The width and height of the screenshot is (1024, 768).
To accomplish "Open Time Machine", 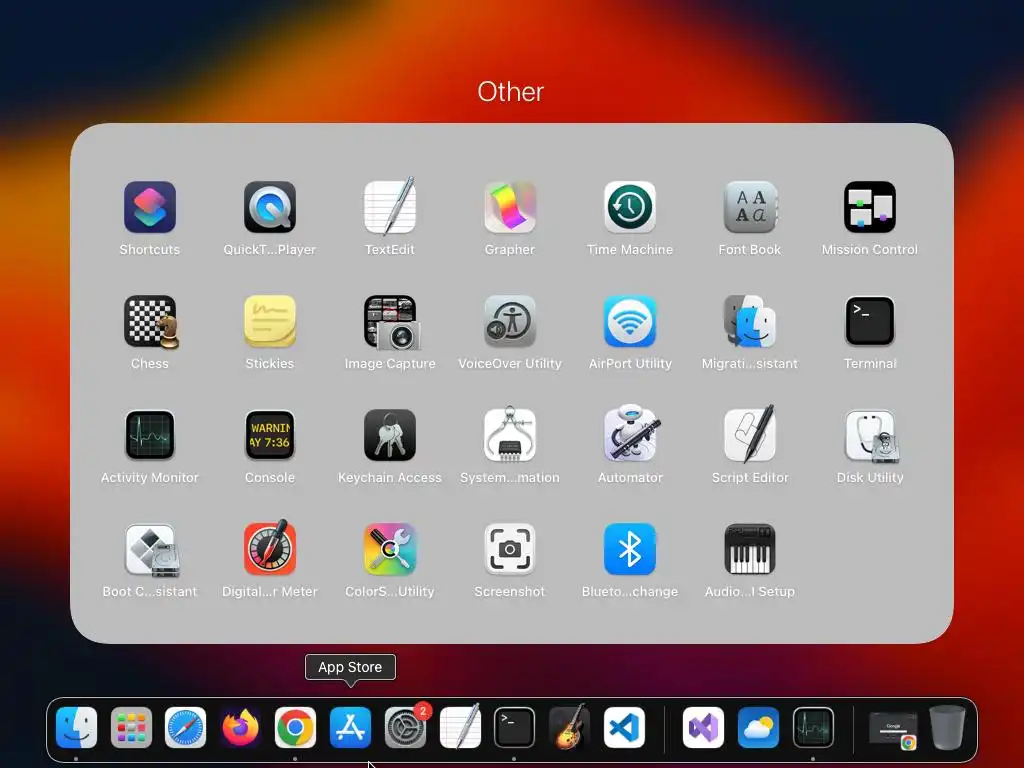I will (x=630, y=207).
